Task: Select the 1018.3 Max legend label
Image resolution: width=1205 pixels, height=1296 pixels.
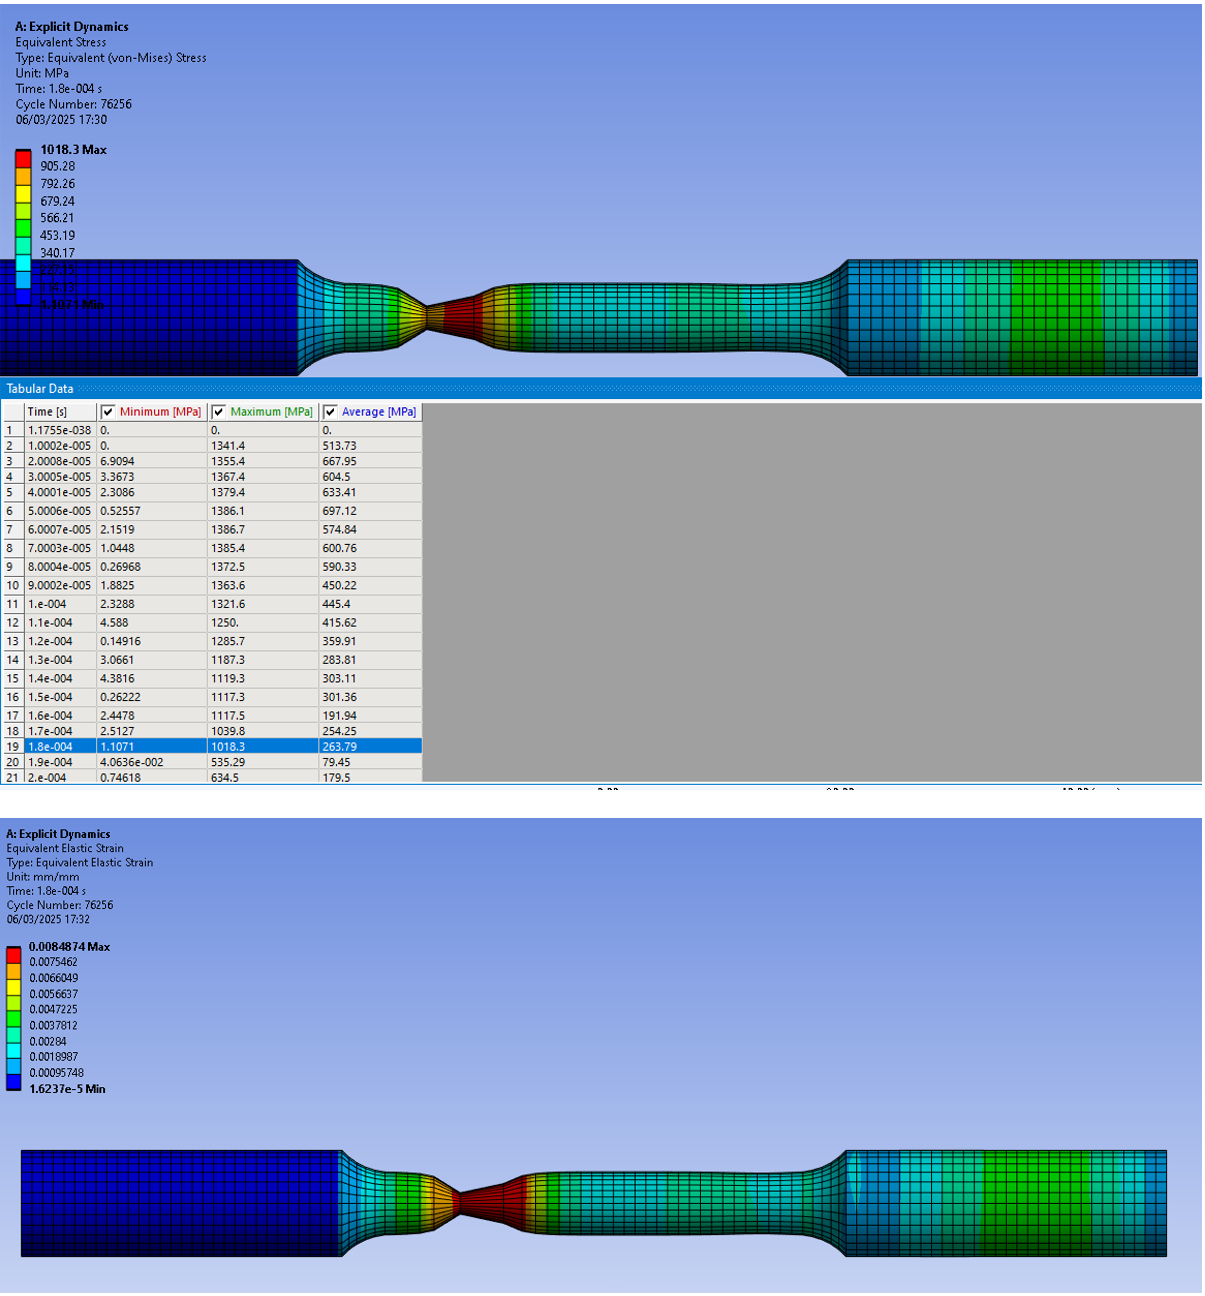Action: click(73, 150)
